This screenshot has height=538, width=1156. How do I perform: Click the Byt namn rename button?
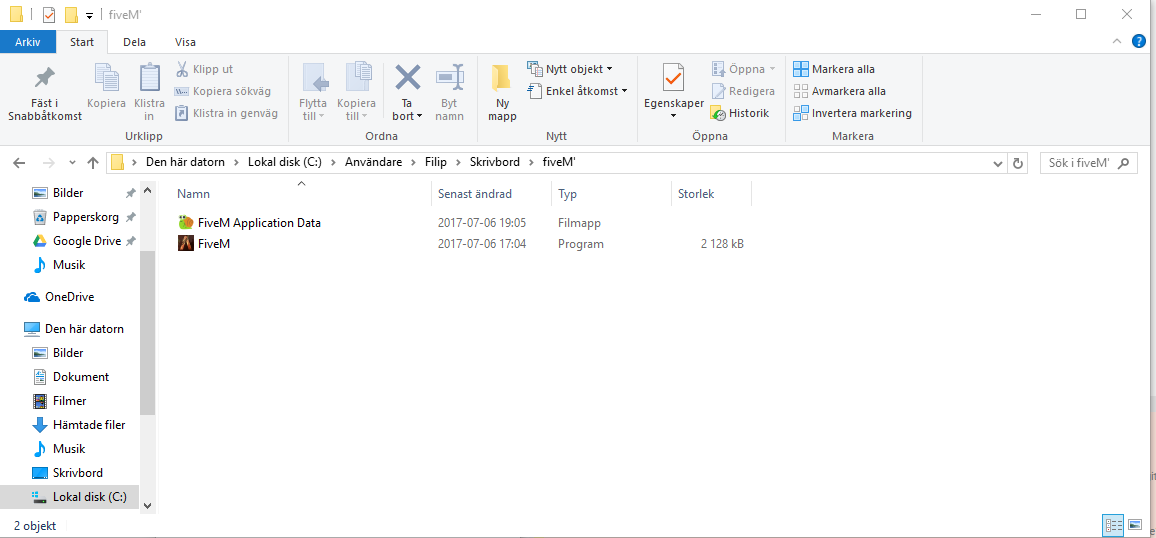pos(449,94)
